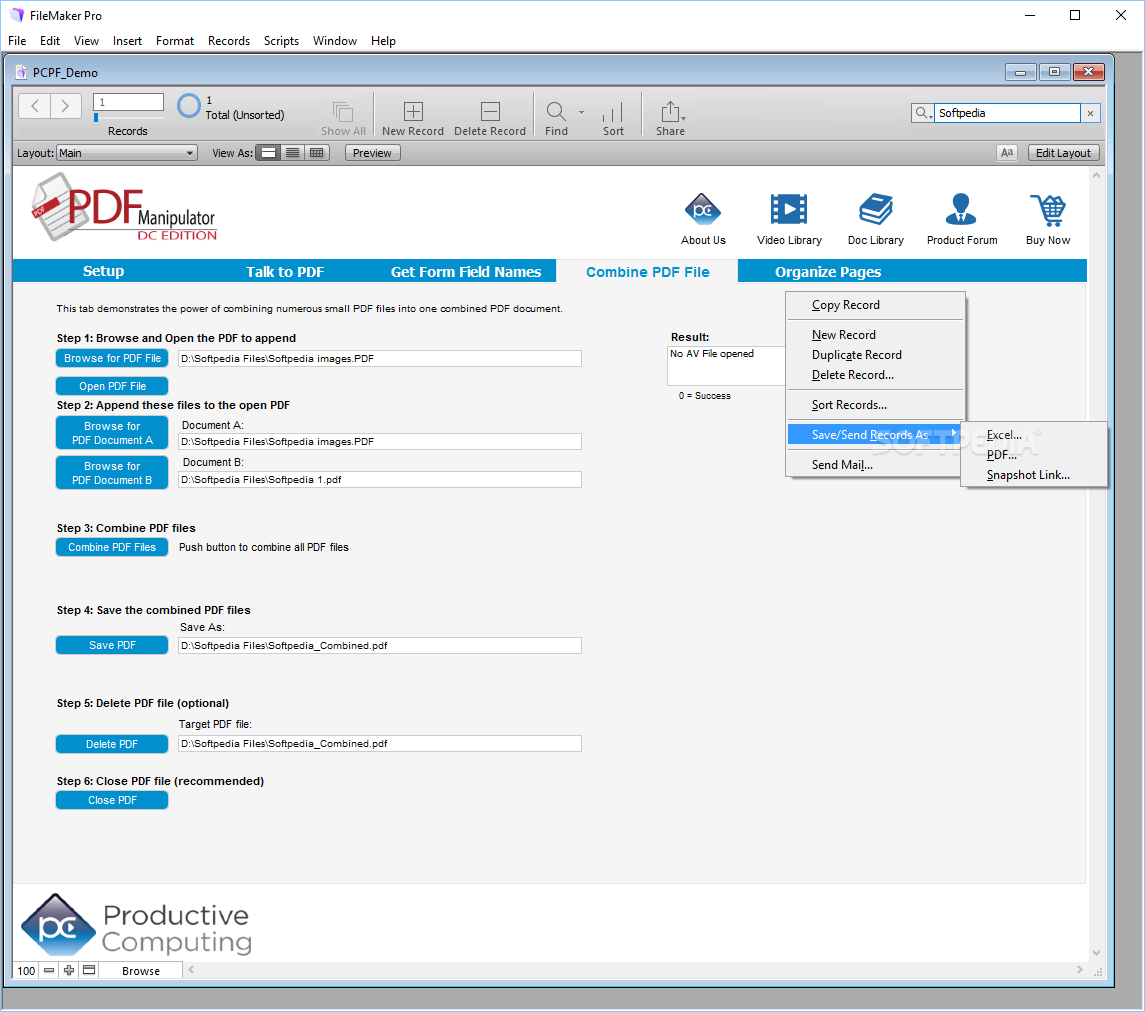Choose Snapshot Link... in submenu

click(x=1034, y=475)
